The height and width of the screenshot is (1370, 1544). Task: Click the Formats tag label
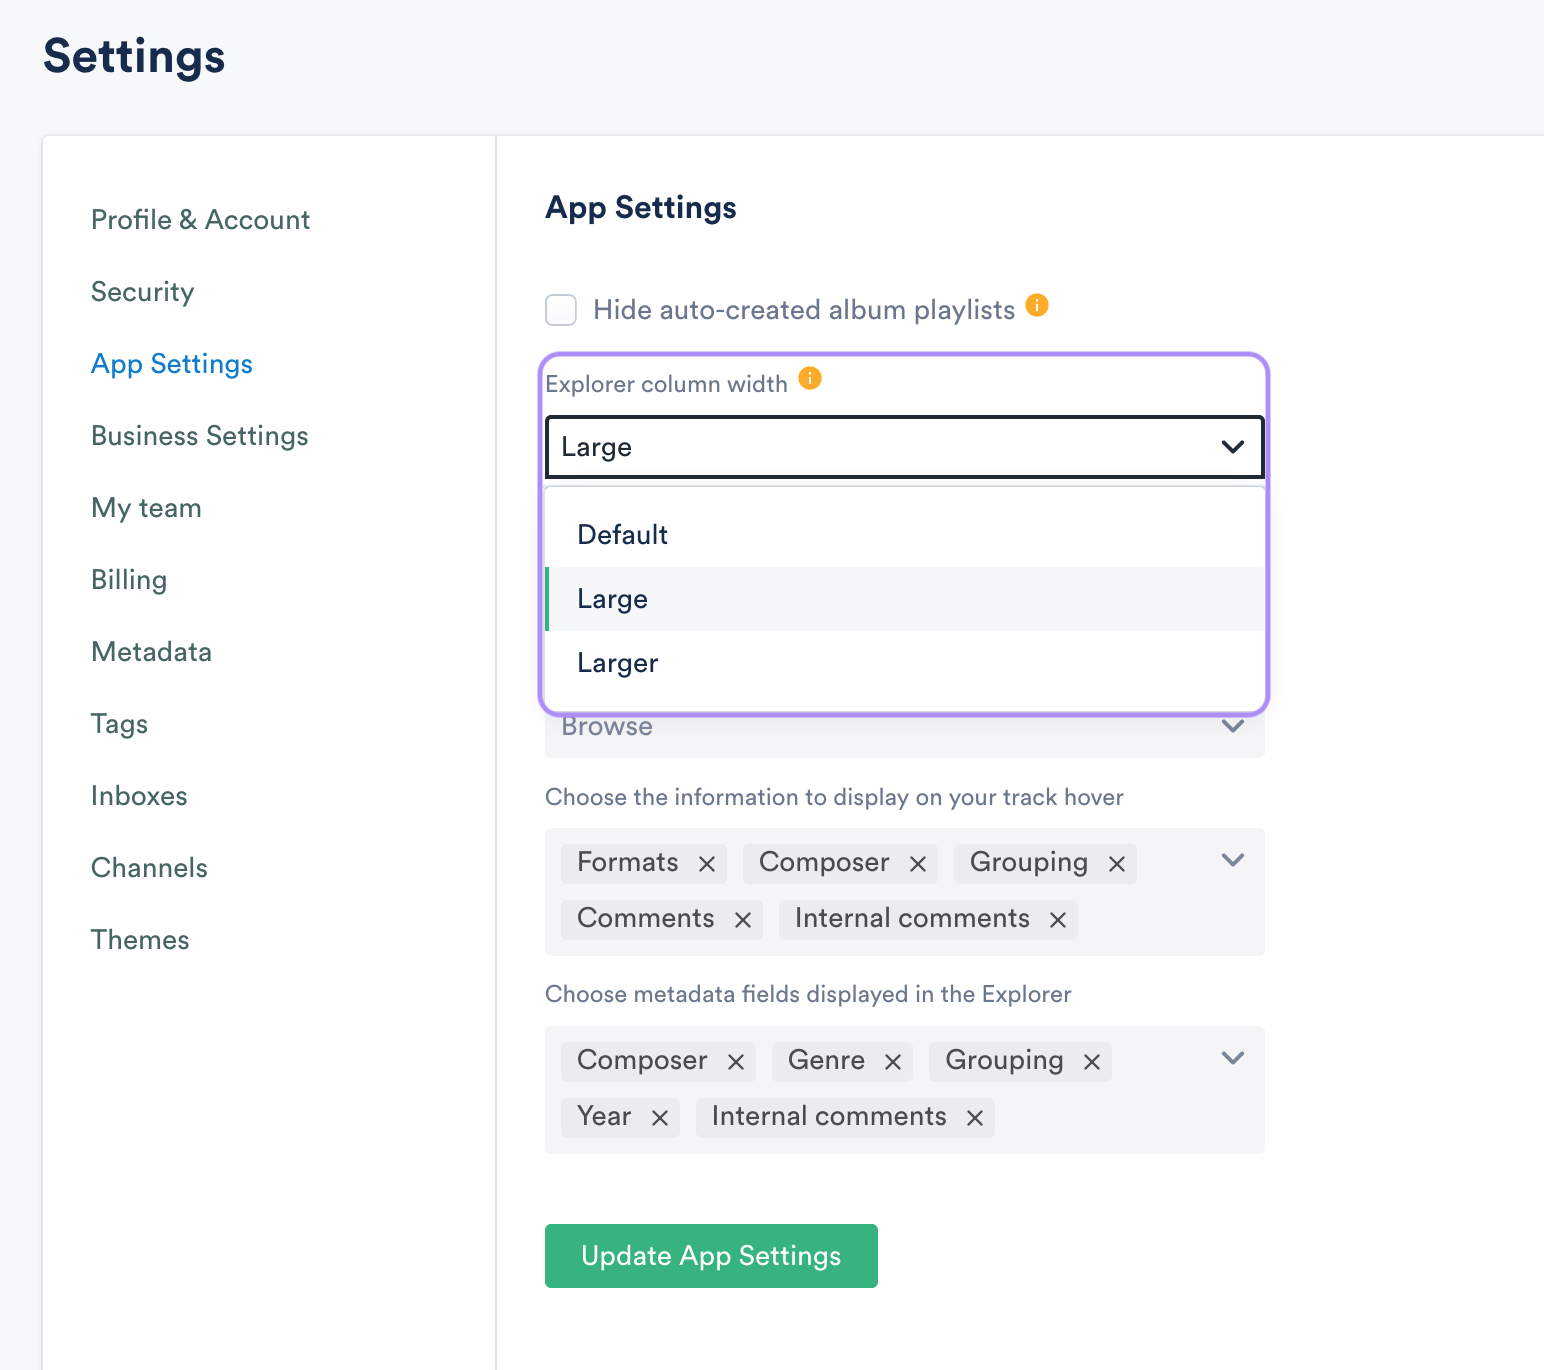click(x=627, y=863)
